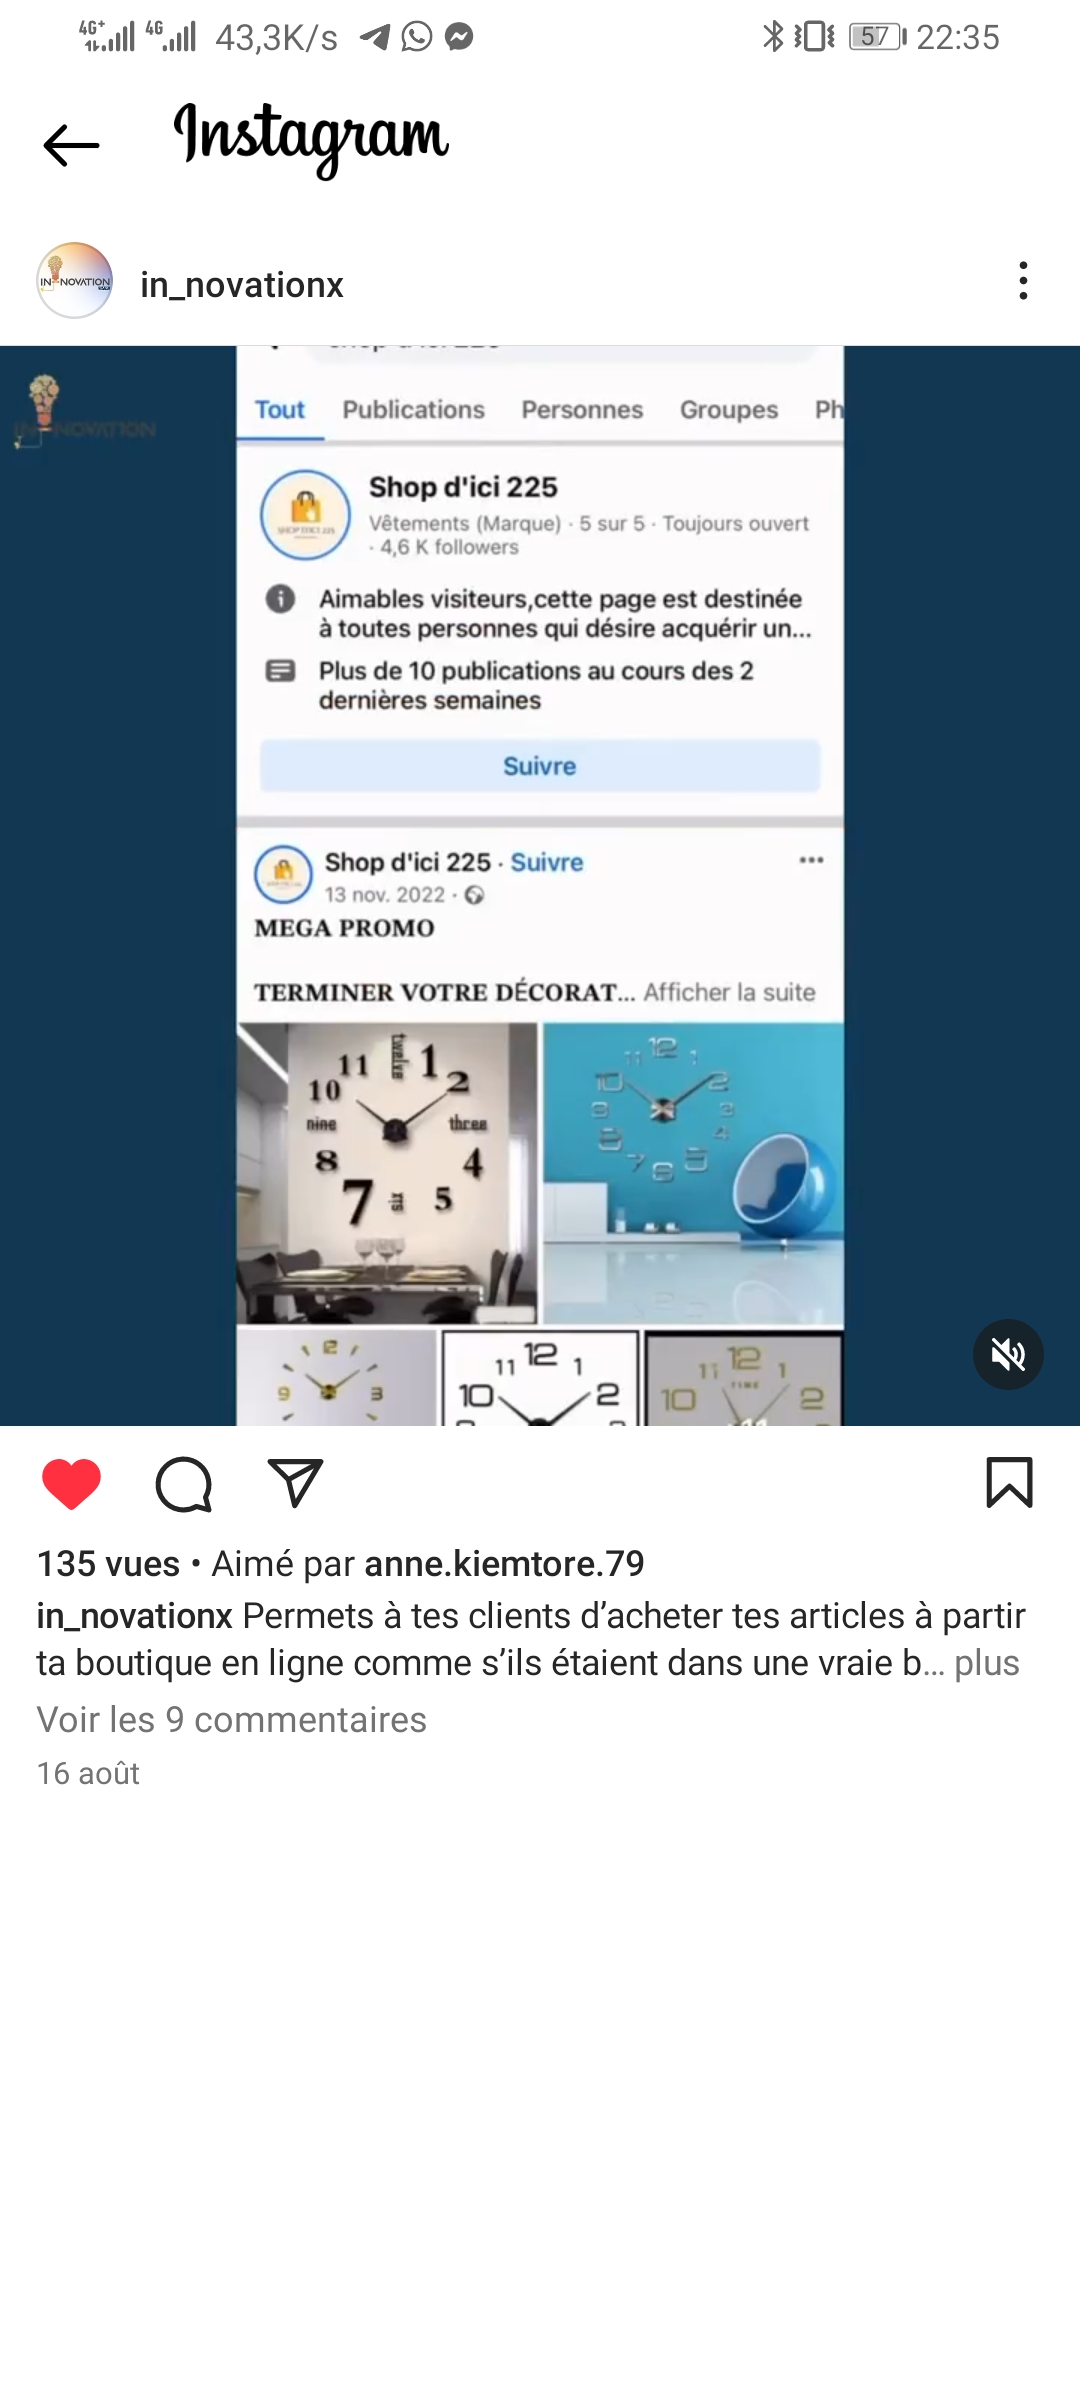
Task: Open in_novationx username in post header
Action: pyautogui.click(x=242, y=285)
